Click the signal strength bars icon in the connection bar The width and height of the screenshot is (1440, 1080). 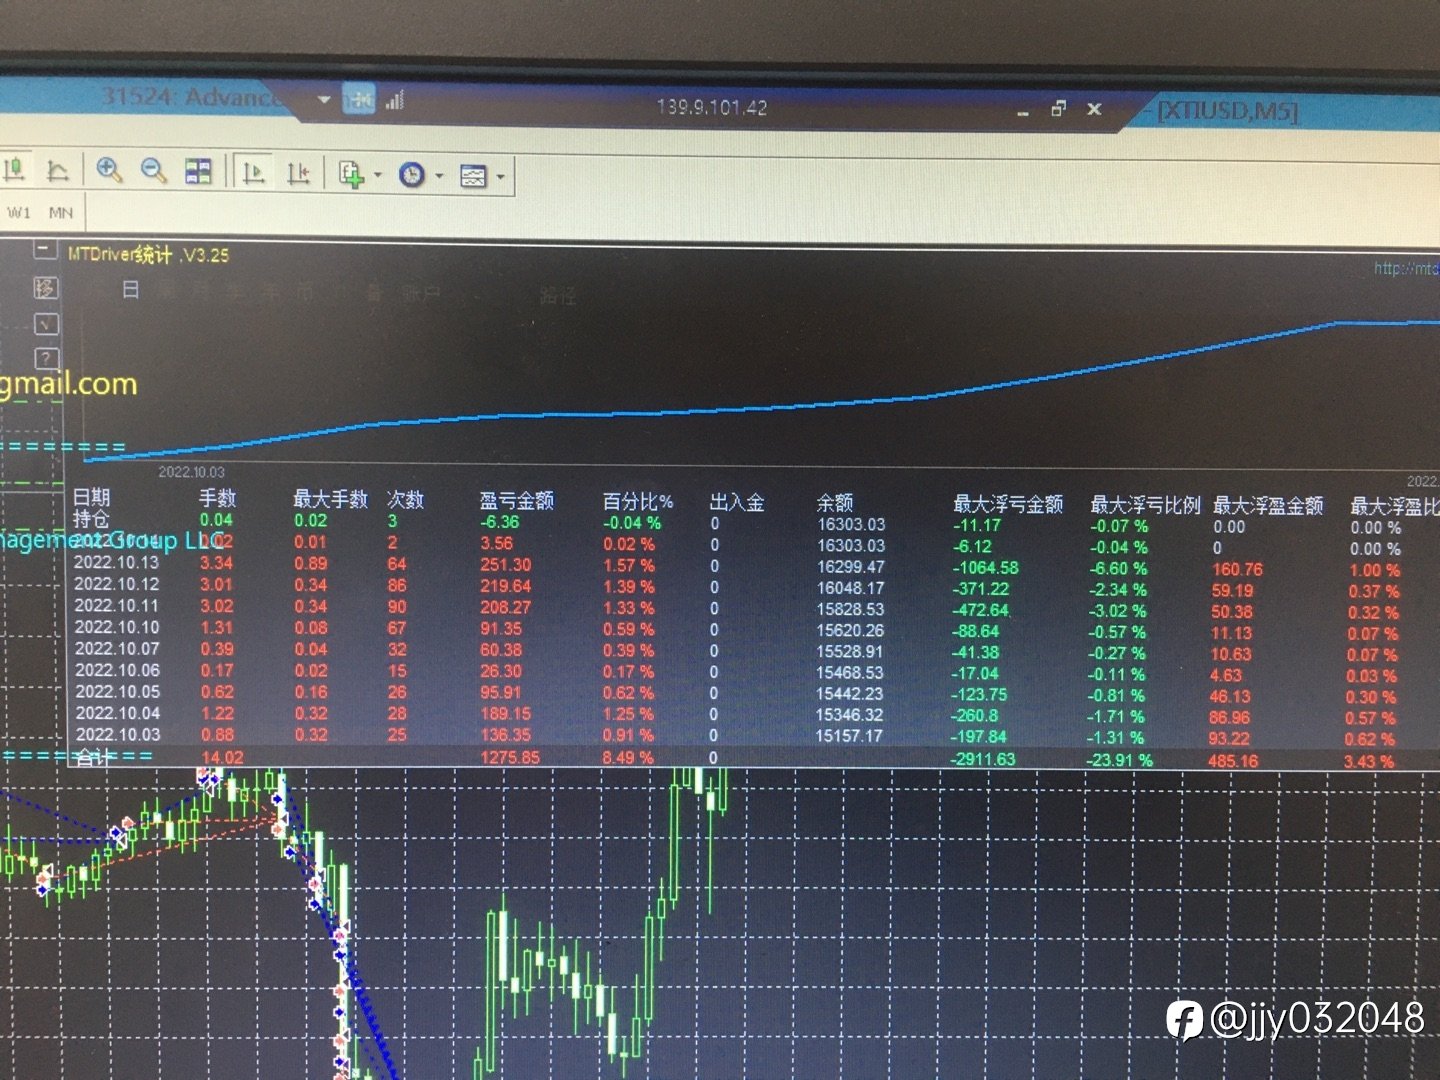(x=394, y=99)
